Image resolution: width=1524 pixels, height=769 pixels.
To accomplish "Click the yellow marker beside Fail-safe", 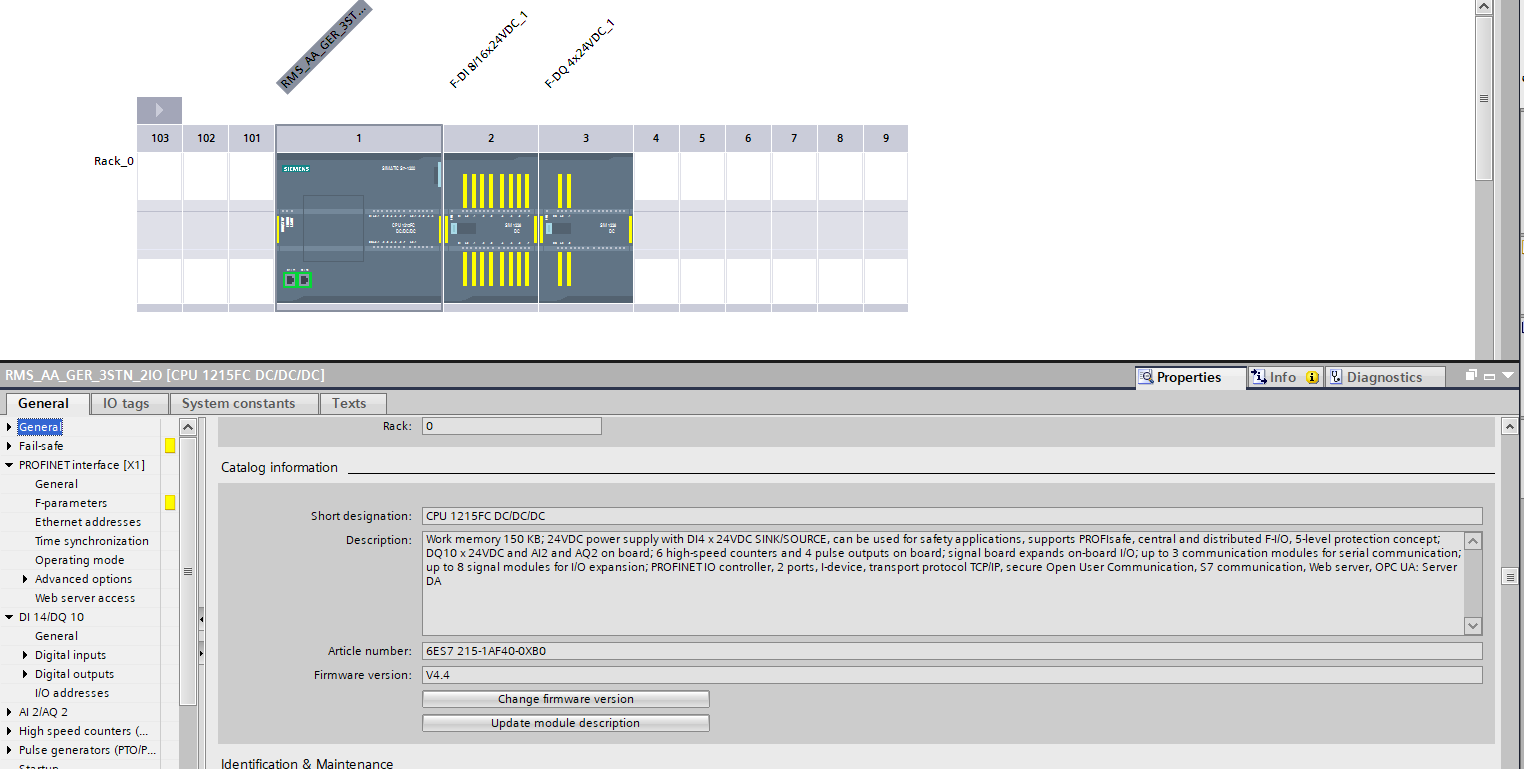I will pyautogui.click(x=170, y=446).
